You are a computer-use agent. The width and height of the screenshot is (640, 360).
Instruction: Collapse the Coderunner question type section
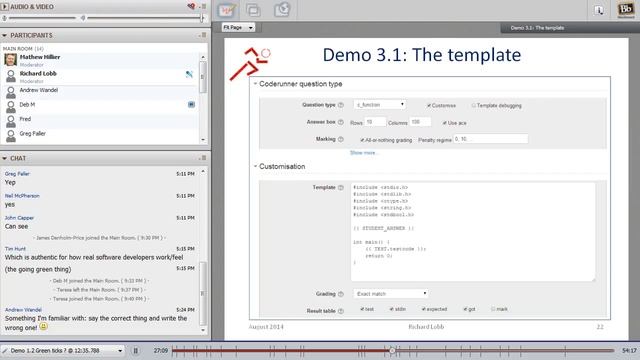click(x=256, y=84)
